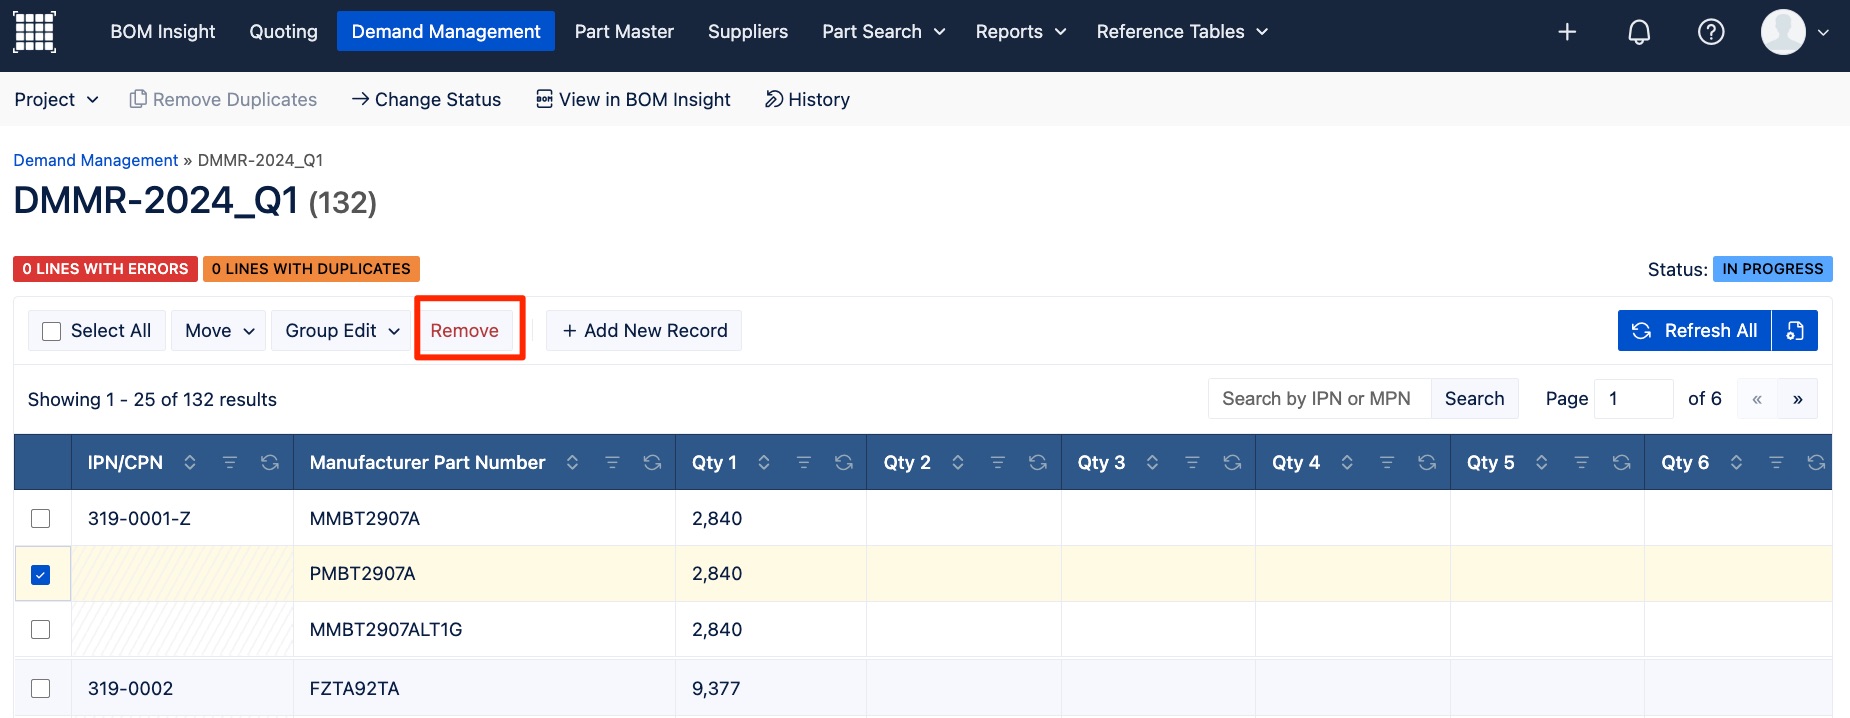Filter the Qty 4 column
This screenshot has height=718, width=1850.
point(1387,462)
